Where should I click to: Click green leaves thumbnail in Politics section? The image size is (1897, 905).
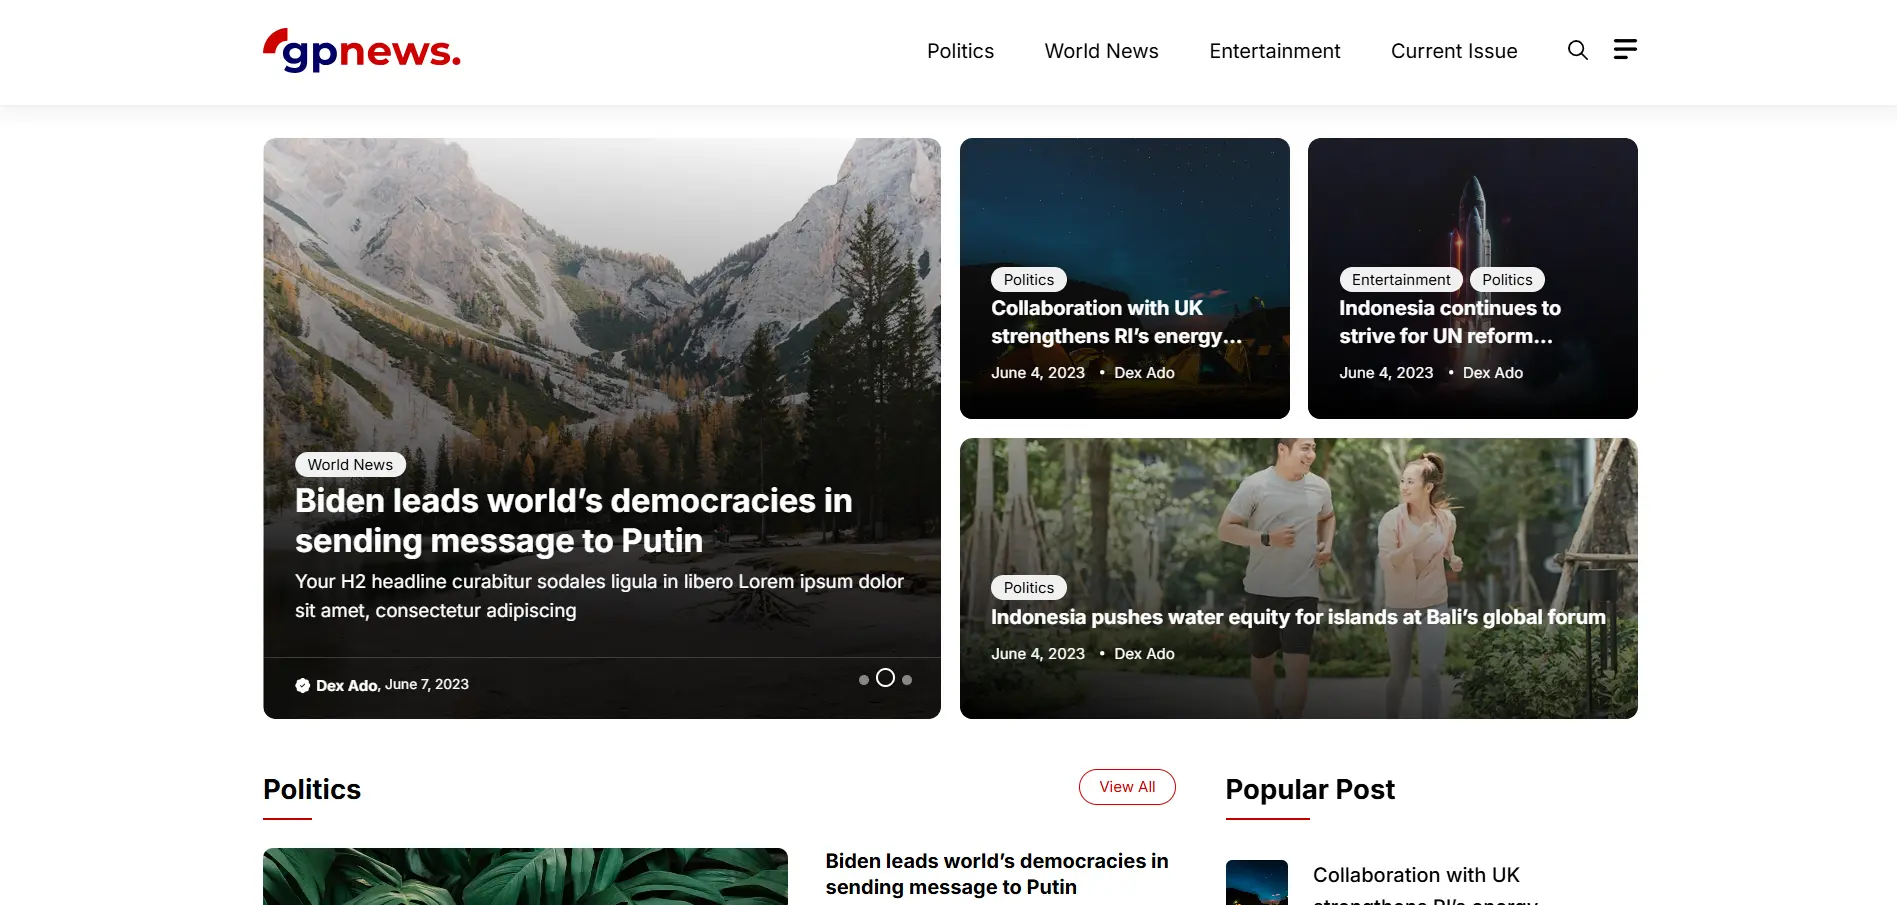click(525, 877)
